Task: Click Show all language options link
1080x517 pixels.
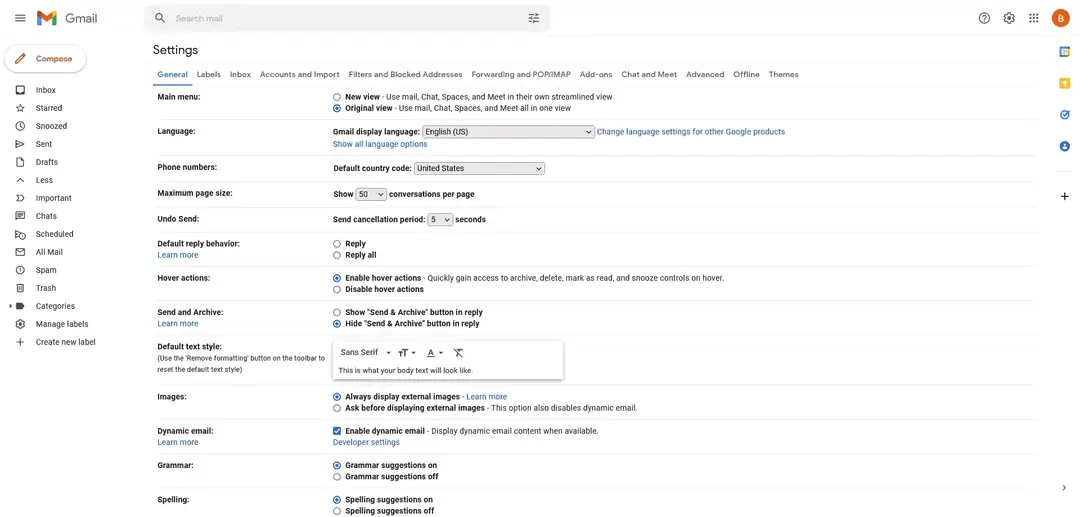Action: 380,145
